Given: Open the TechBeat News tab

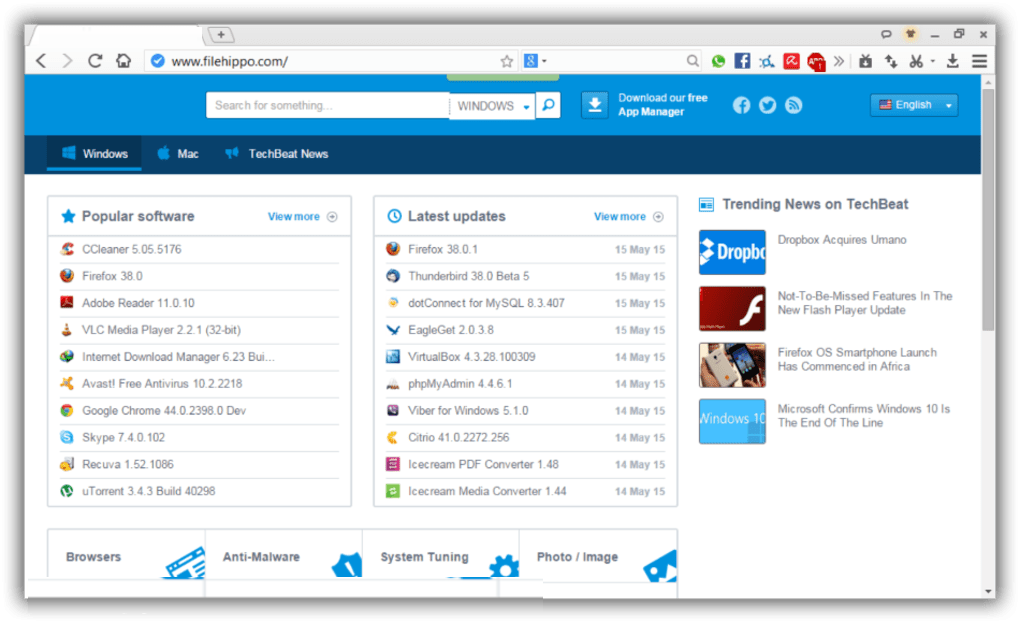Looking at the screenshot, I should (276, 153).
